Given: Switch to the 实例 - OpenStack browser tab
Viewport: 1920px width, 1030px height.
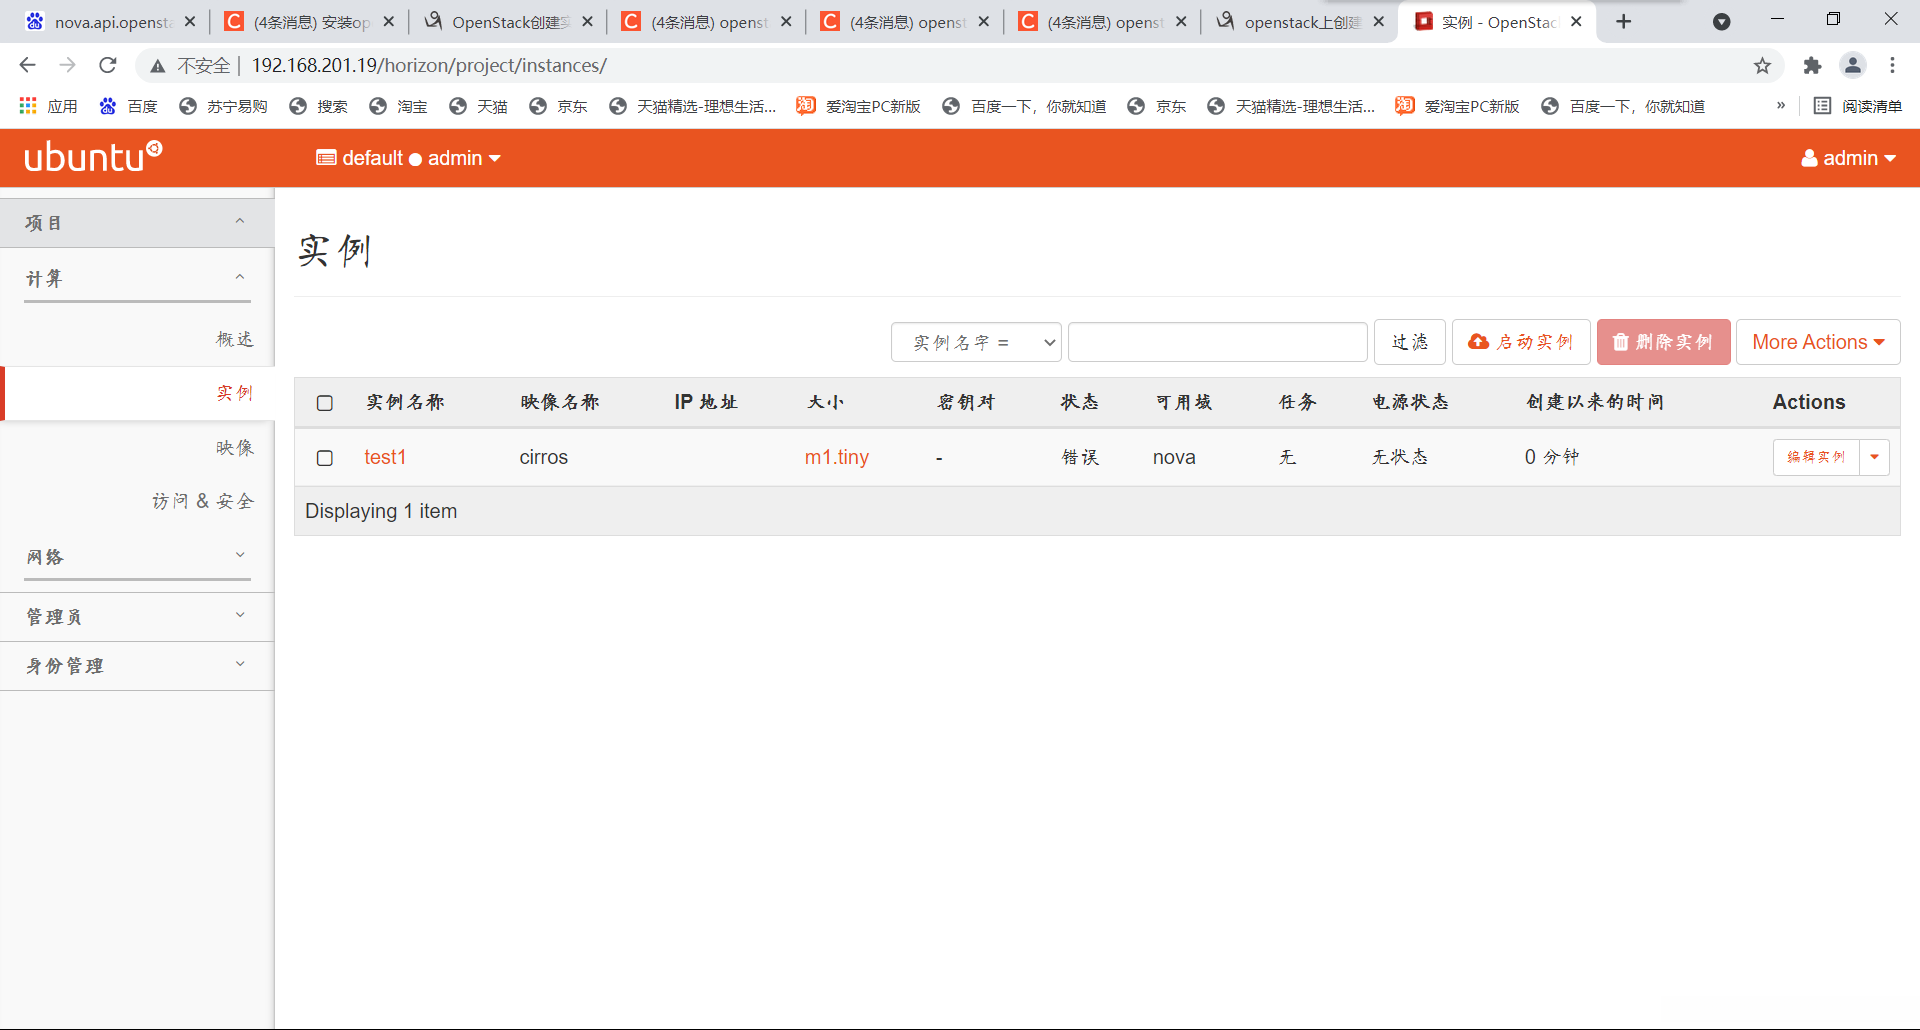Looking at the screenshot, I should click(1490, 21).
